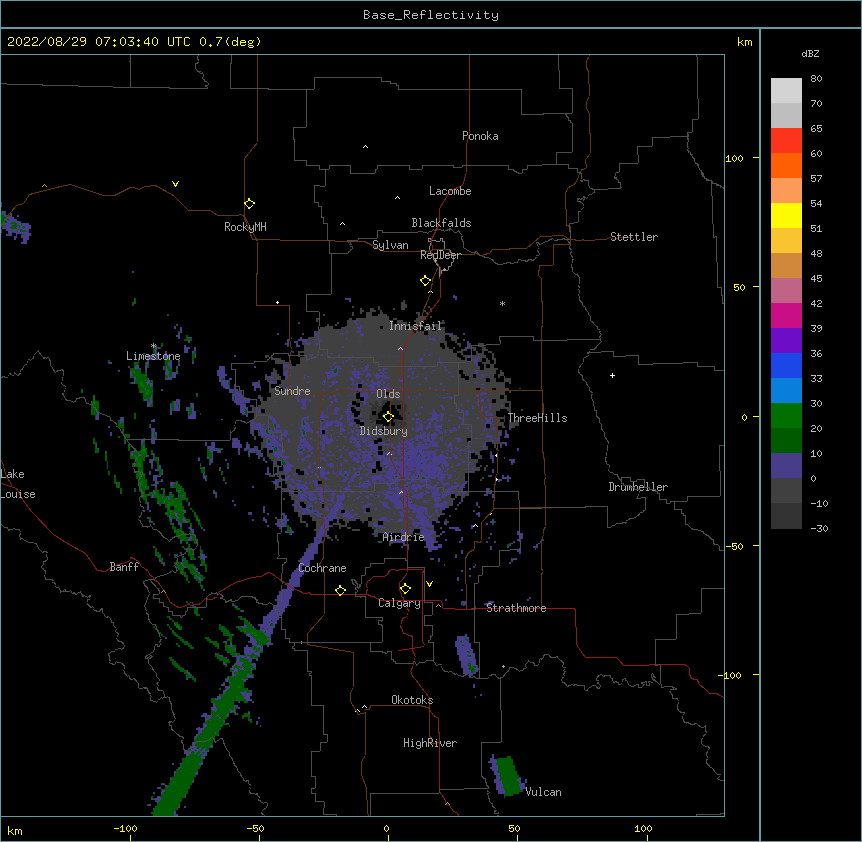The image size is (862, 842).
Task: Select the HighRiver town label
Action: (430, 743)
